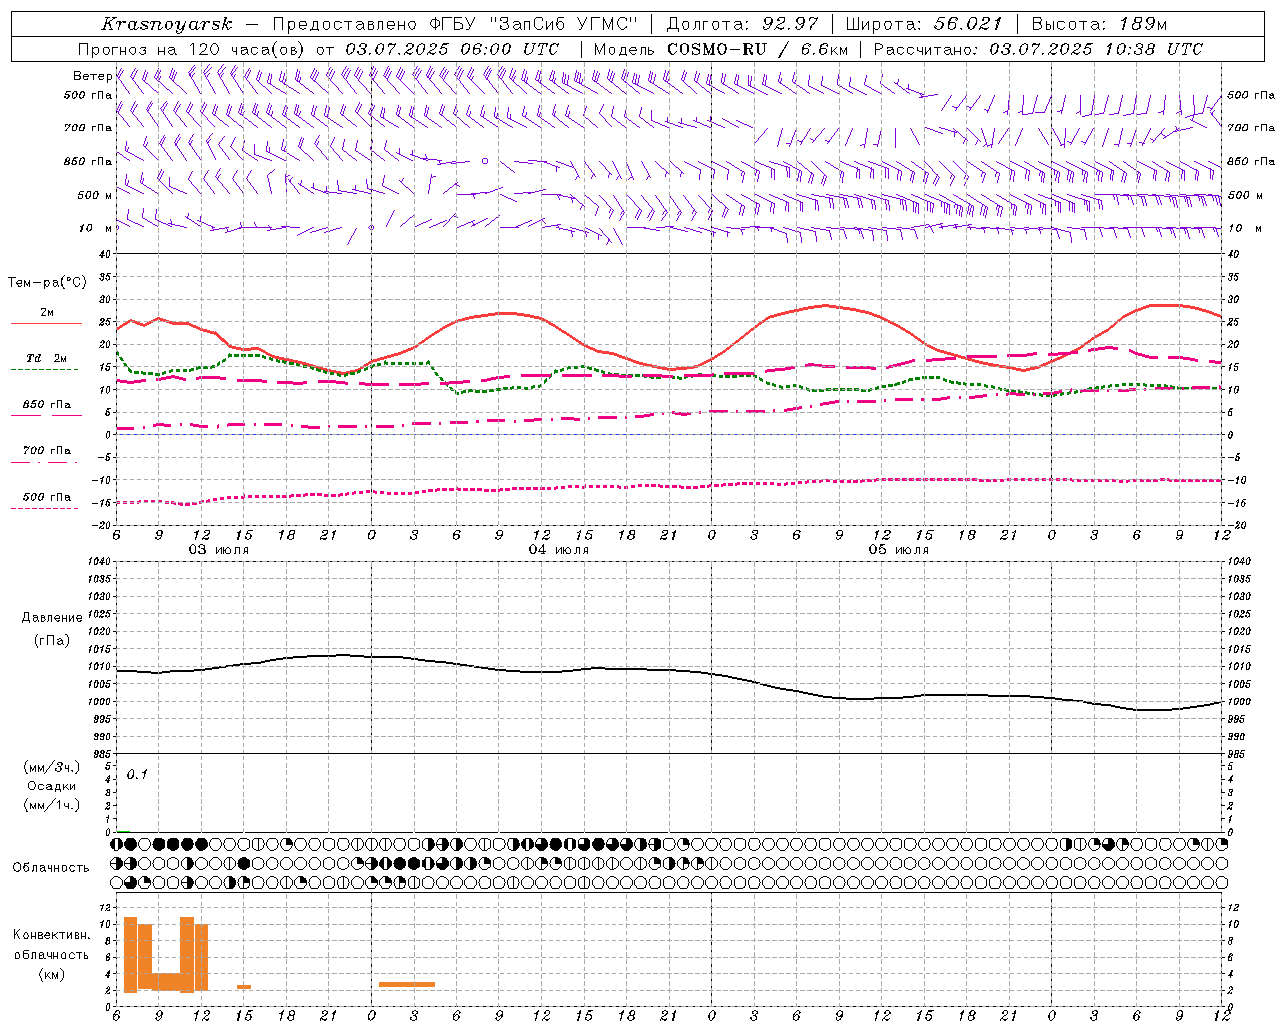
Task: Click the 05 июля date label
Action: 899,550
